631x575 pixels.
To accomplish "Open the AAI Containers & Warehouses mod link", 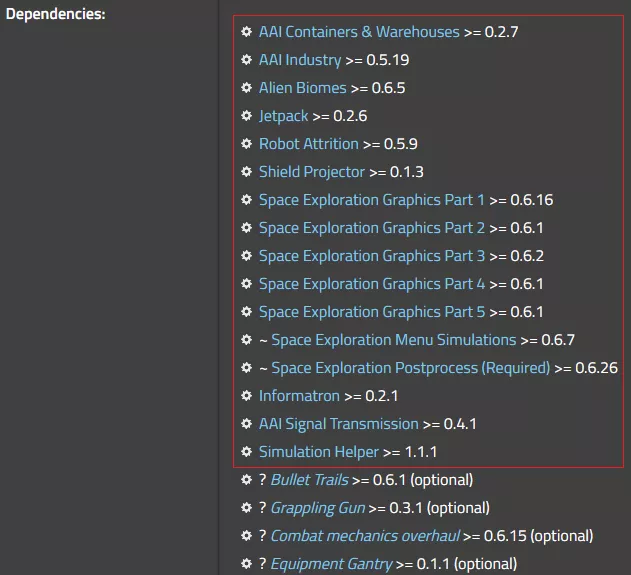I will (359, 32).
